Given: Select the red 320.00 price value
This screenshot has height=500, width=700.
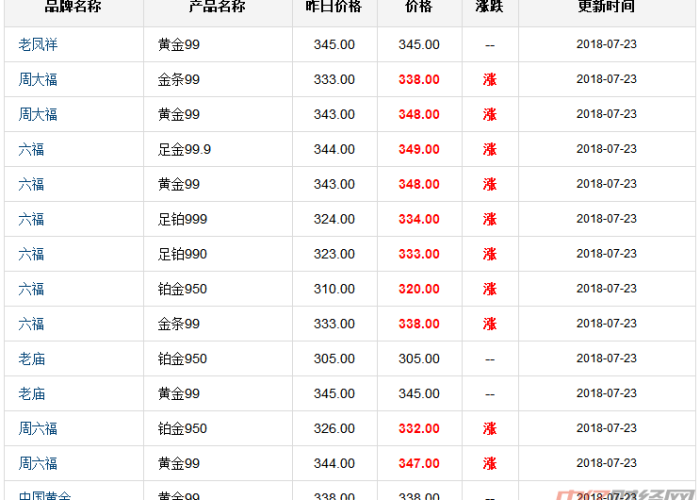Looking at the screenshot, I should tap(419, 289).
